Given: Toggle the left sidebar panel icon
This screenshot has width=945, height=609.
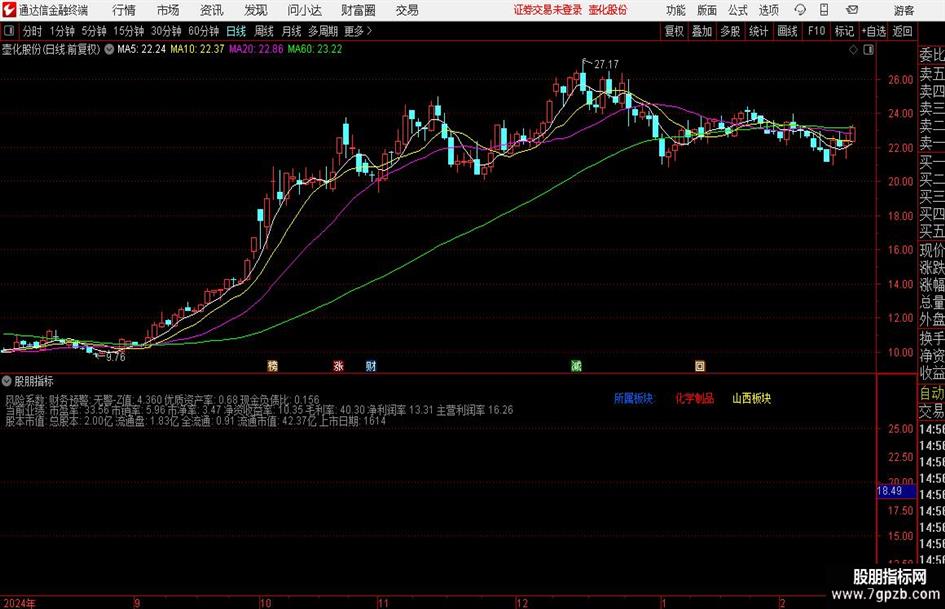Looking at the screenshot, I should coord(9,31).
